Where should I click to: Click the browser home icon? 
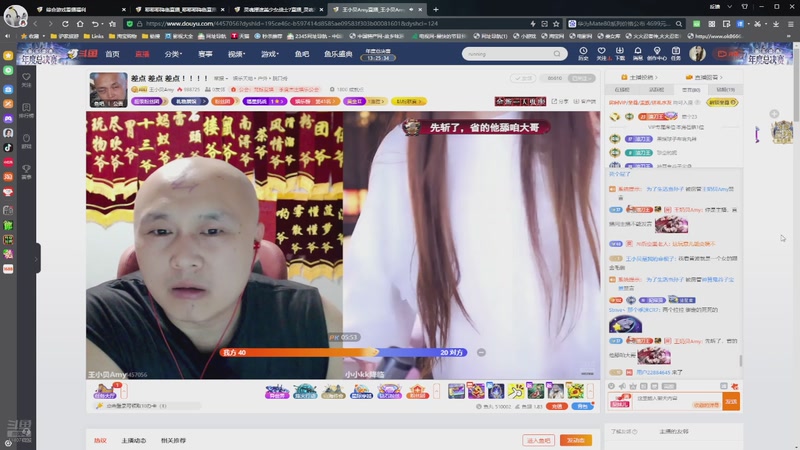click(80, 23)
